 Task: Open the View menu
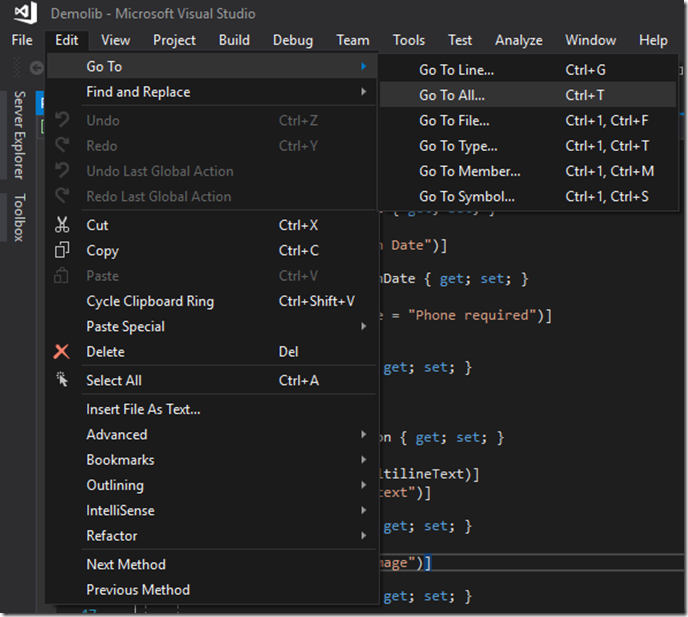point(115,40)
